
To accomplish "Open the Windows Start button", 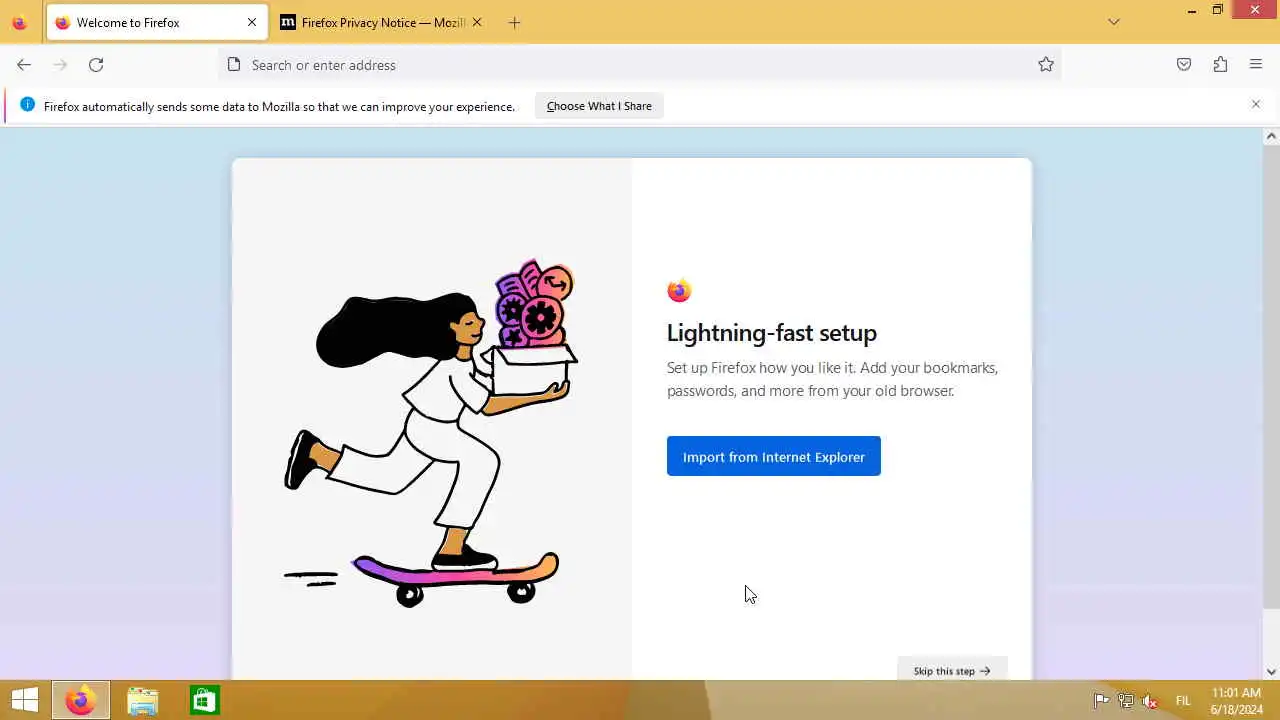I will point(24,700).
